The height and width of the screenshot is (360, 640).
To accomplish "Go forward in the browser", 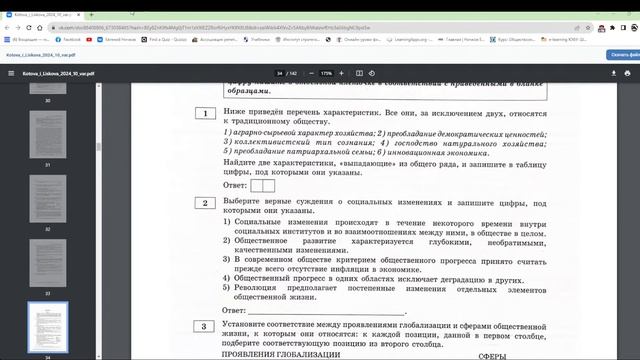I will 18,28.
